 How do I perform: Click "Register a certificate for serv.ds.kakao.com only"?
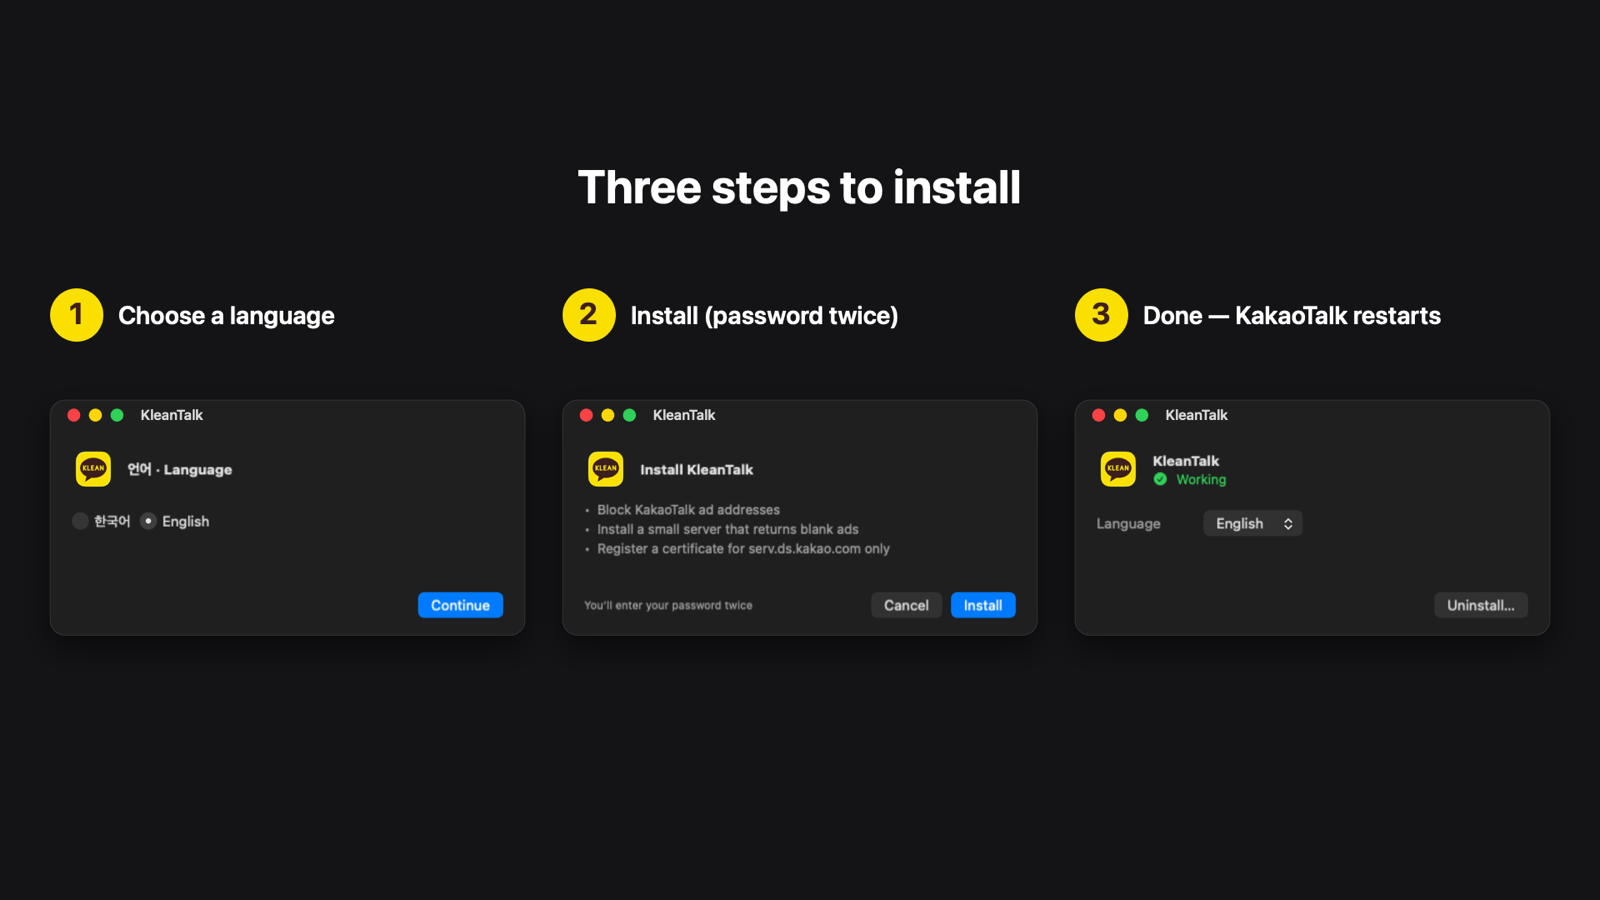coord(743,549)
